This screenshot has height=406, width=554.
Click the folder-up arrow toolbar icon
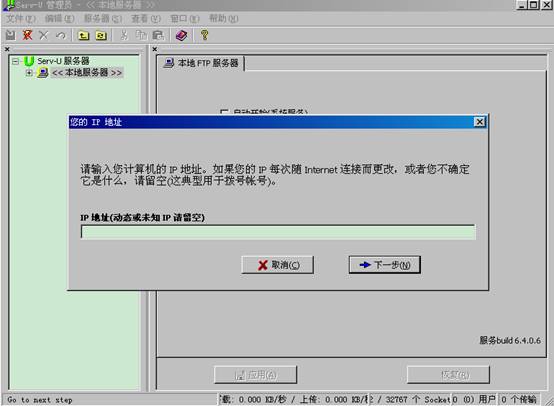[83, 35]
